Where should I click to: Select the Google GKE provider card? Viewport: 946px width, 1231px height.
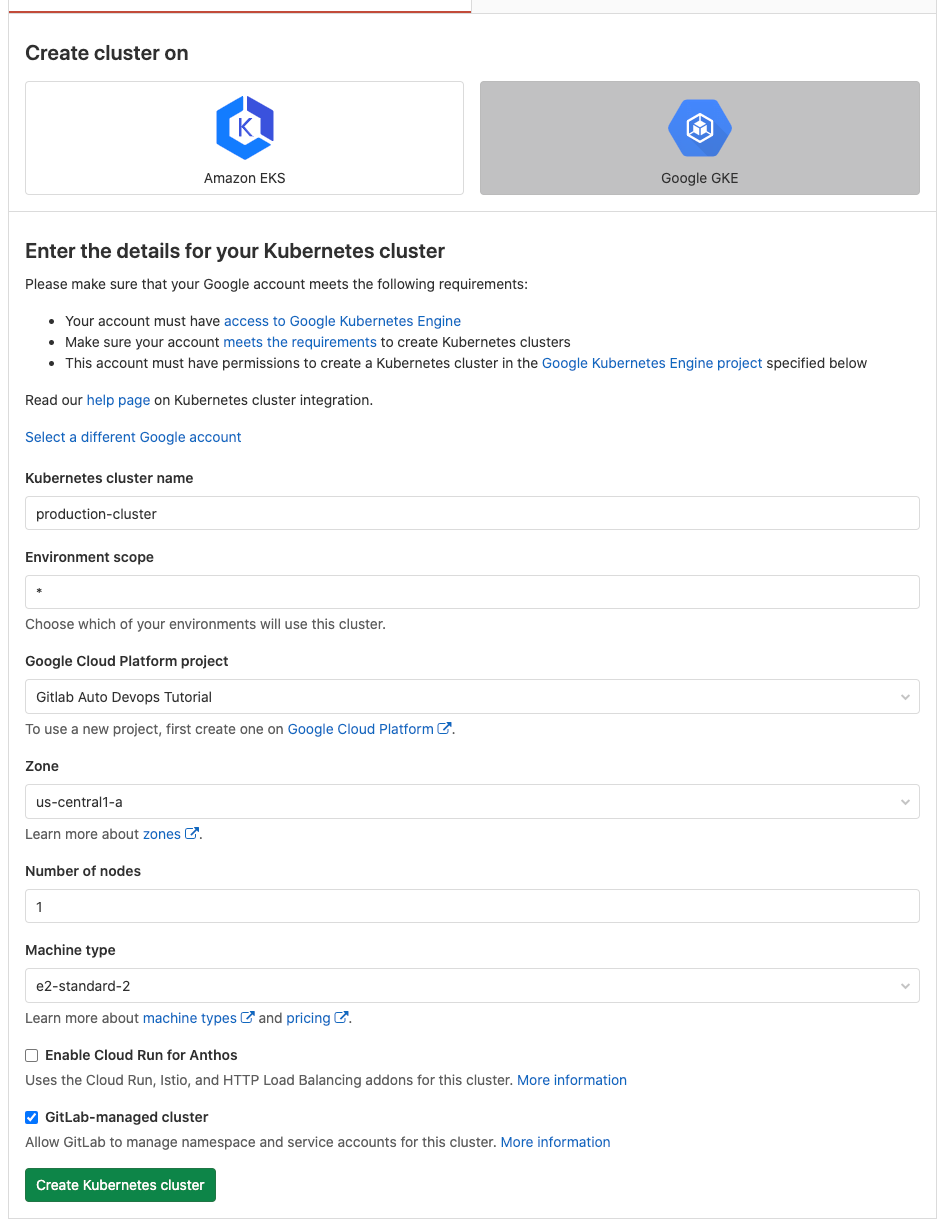pos(699,138)
